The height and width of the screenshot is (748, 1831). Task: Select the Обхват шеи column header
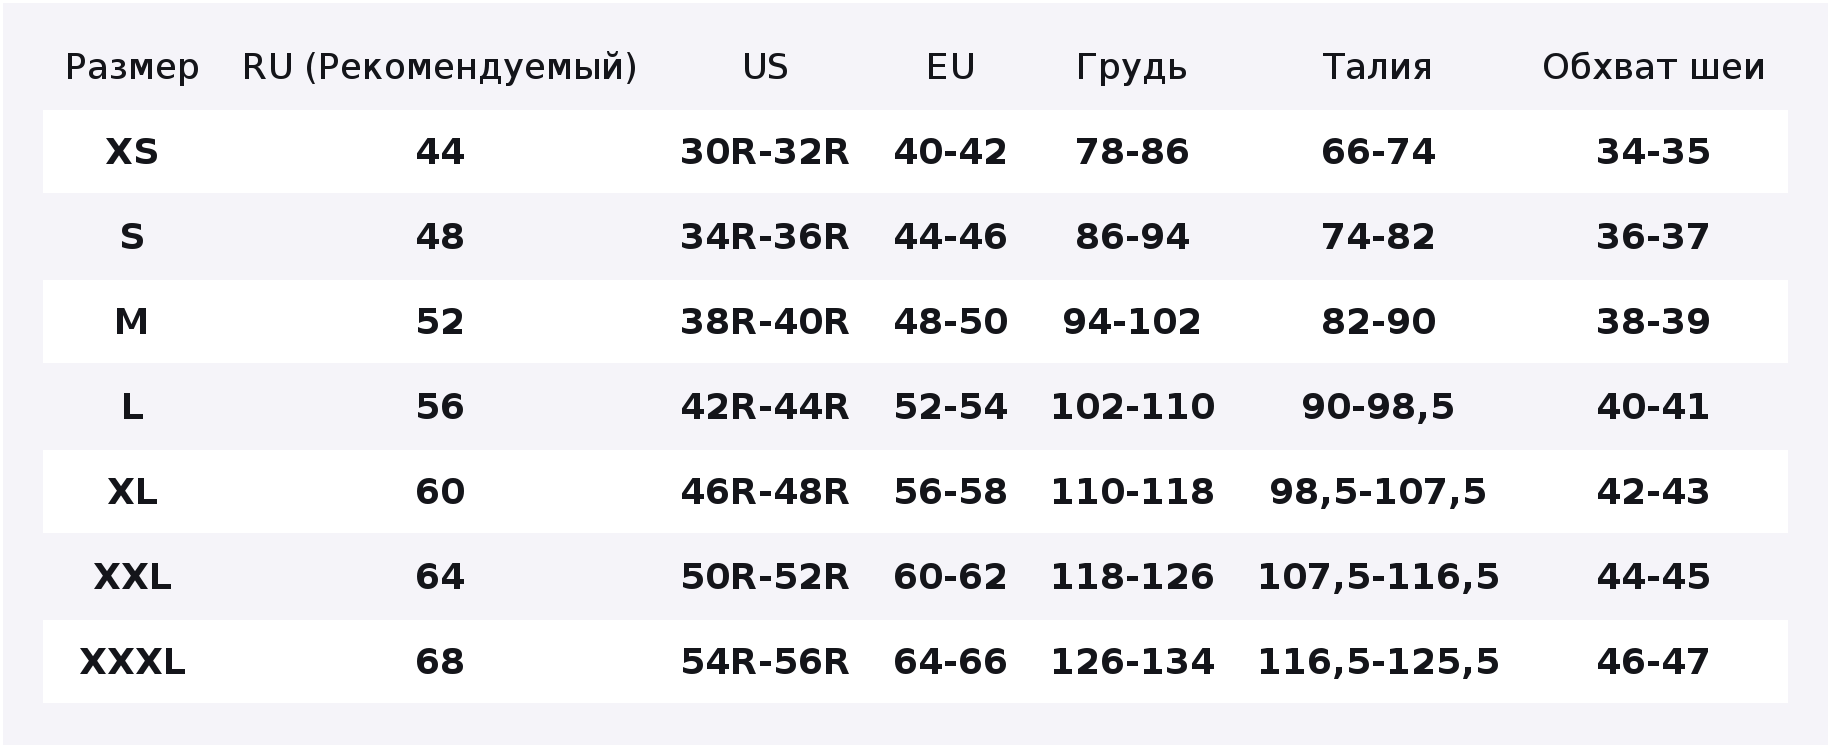[x=1653, y=67]
